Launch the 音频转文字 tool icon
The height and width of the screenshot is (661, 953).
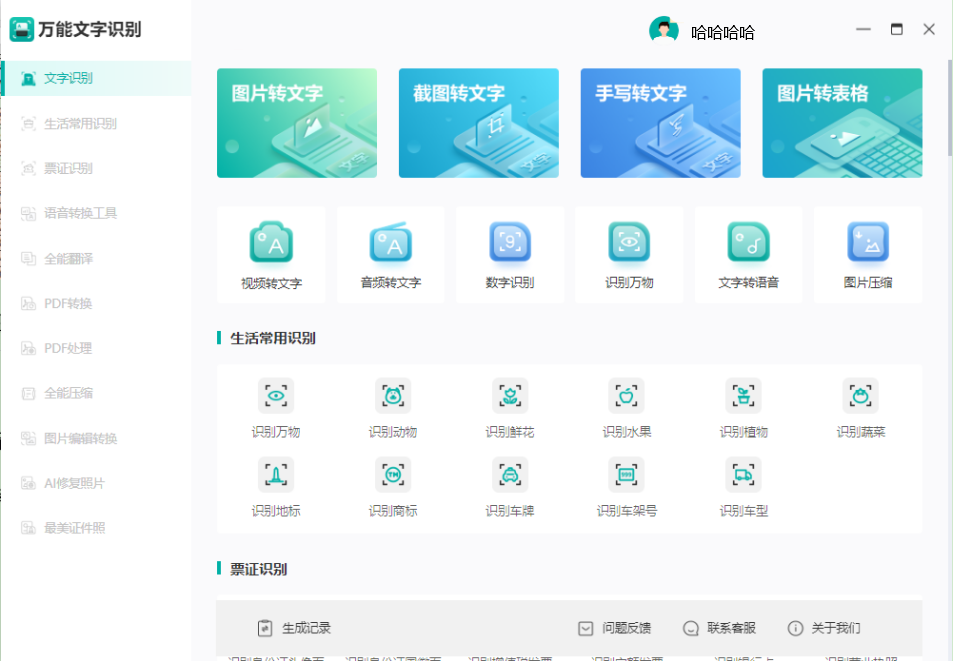pos(390,242)
